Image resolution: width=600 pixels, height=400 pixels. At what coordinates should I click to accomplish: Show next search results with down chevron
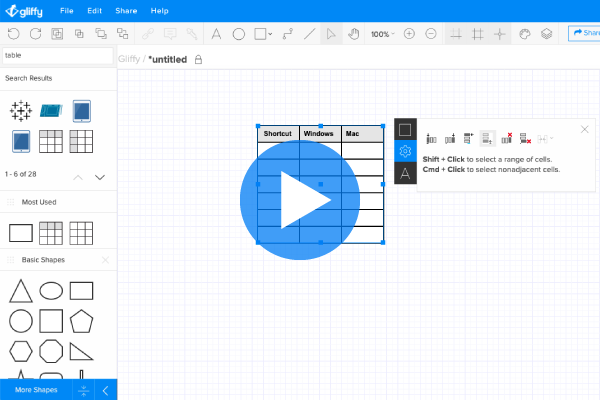coord(100,177)
